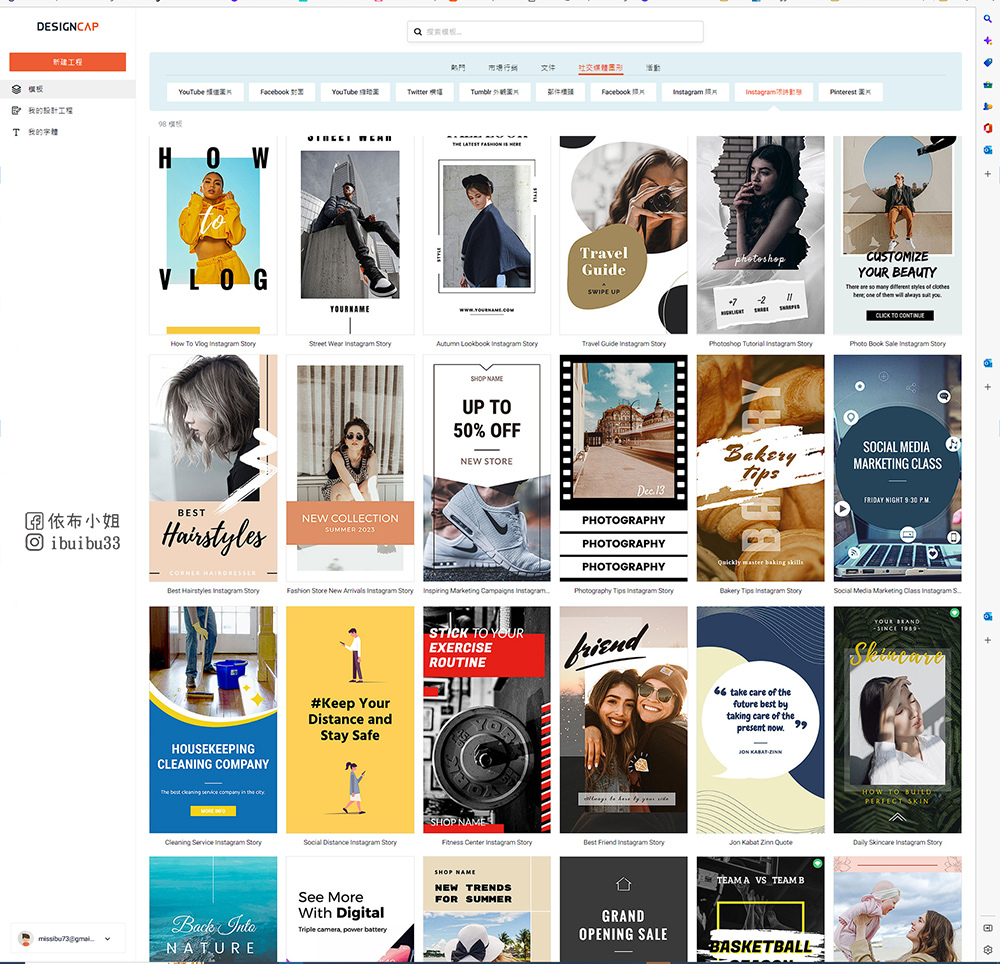
Task: Switch to the 活動 category tab
Action: [x=652, y=68]
